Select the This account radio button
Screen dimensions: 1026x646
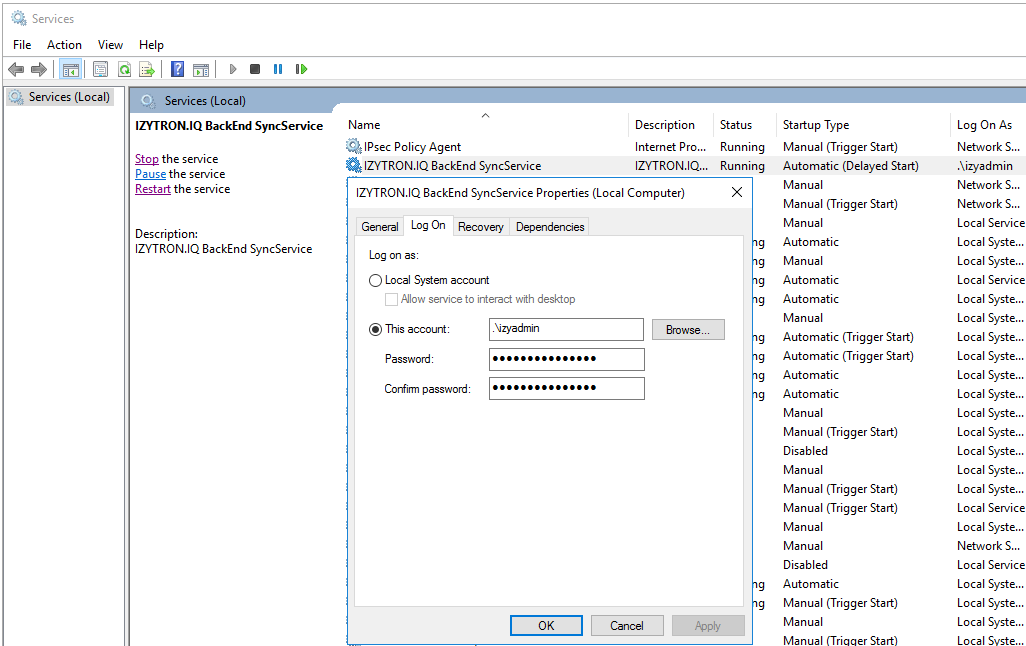tap(376, 329)
